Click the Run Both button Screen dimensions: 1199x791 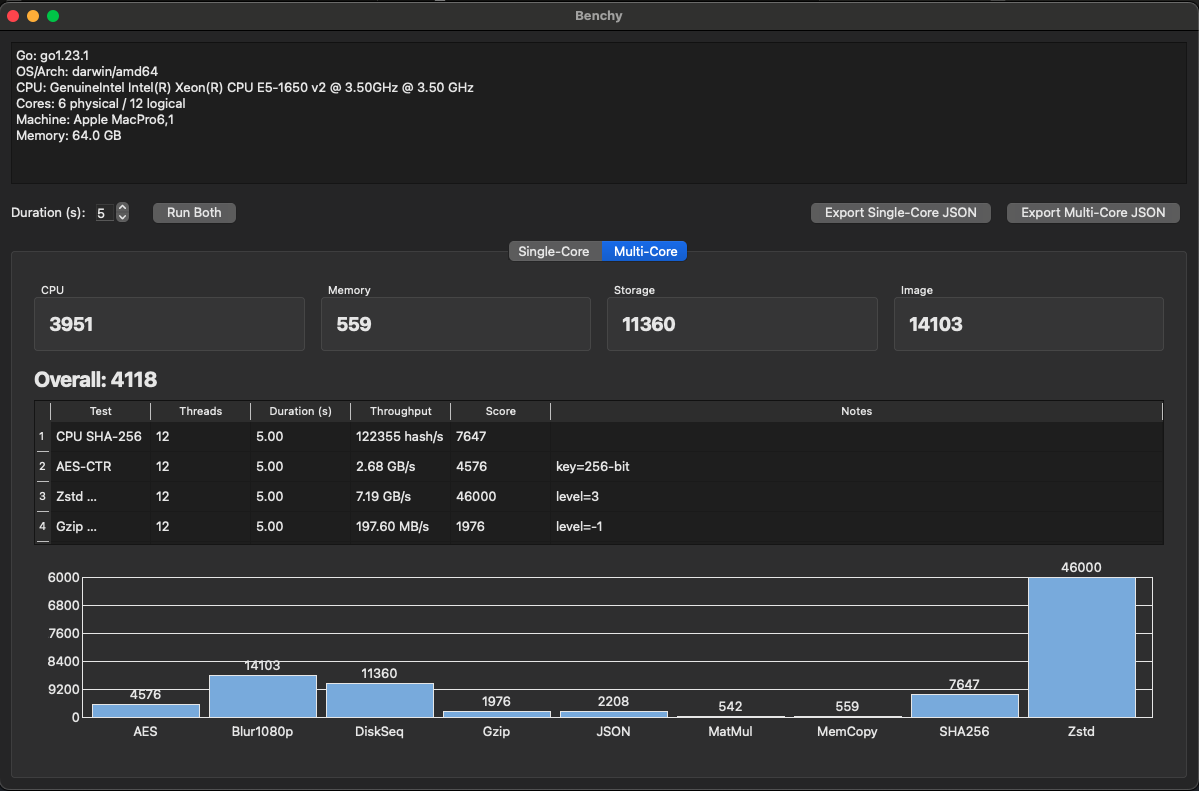tap(194, 212)
